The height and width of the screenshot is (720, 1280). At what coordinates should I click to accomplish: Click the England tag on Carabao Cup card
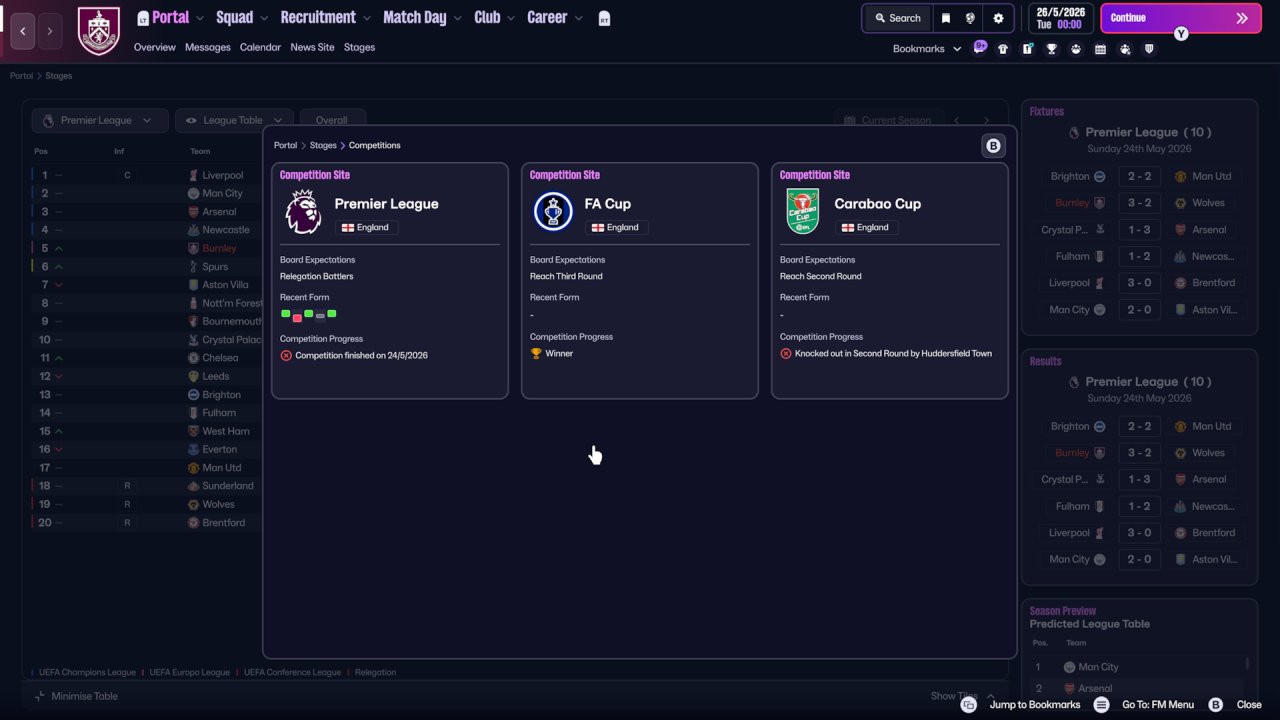pos(865,227)
